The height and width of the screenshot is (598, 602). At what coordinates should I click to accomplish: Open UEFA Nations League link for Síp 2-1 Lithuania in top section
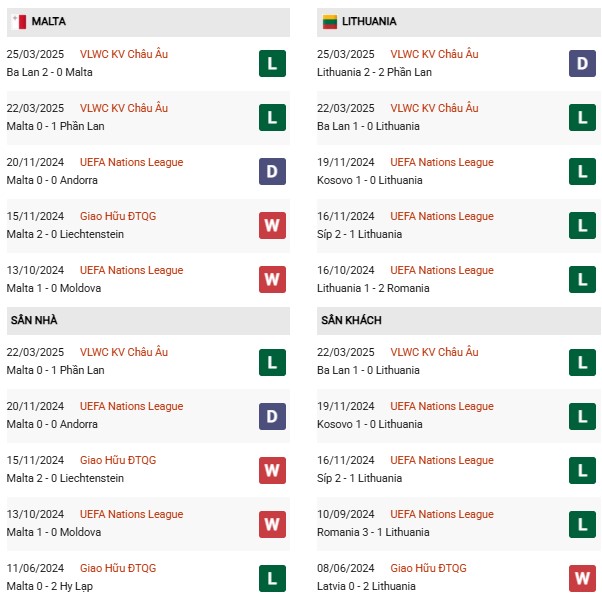coord(442,216)
